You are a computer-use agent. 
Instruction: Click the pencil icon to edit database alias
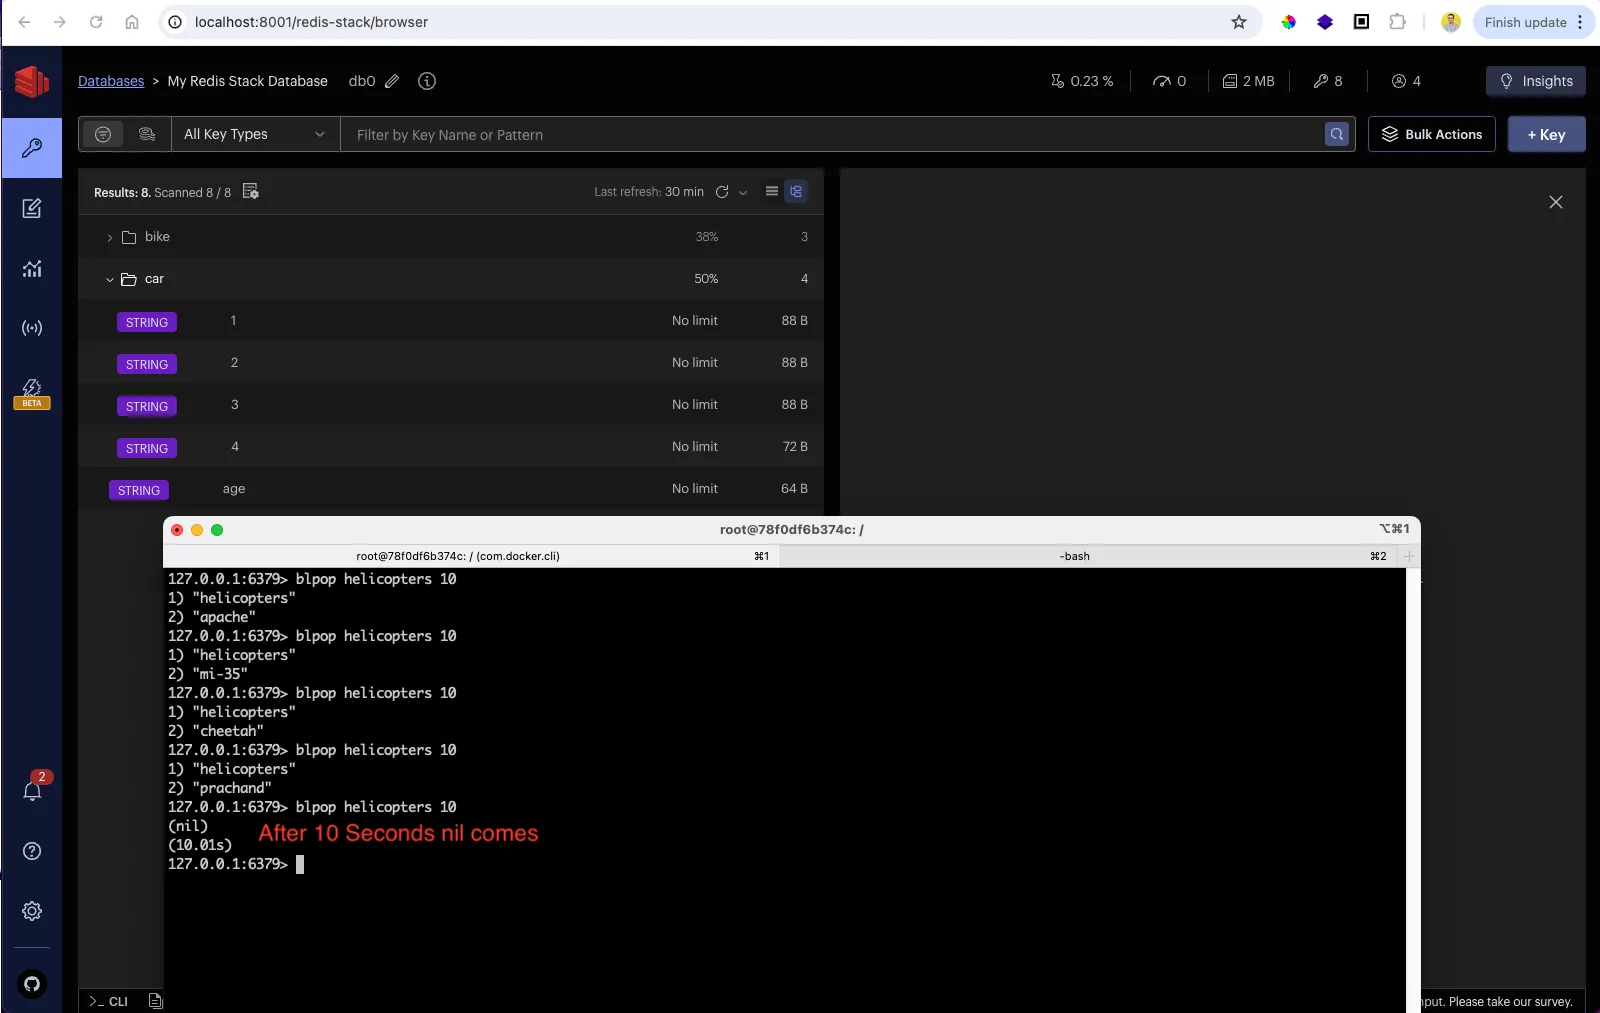[x=392, y=81]
